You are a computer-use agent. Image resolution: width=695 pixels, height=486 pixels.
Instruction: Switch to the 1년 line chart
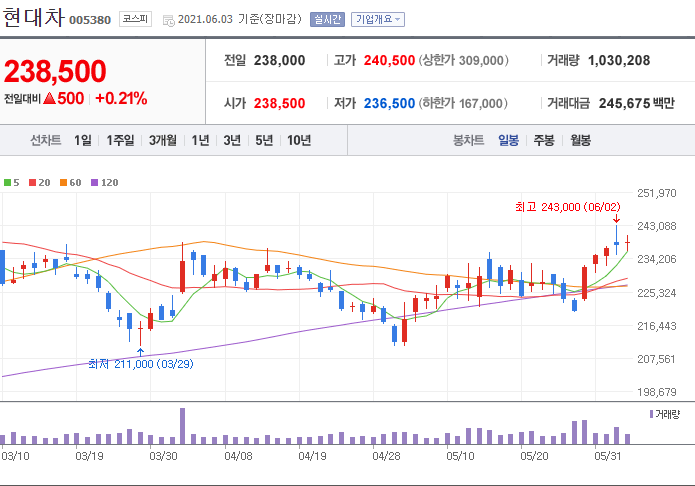click(x=200, y=140)
